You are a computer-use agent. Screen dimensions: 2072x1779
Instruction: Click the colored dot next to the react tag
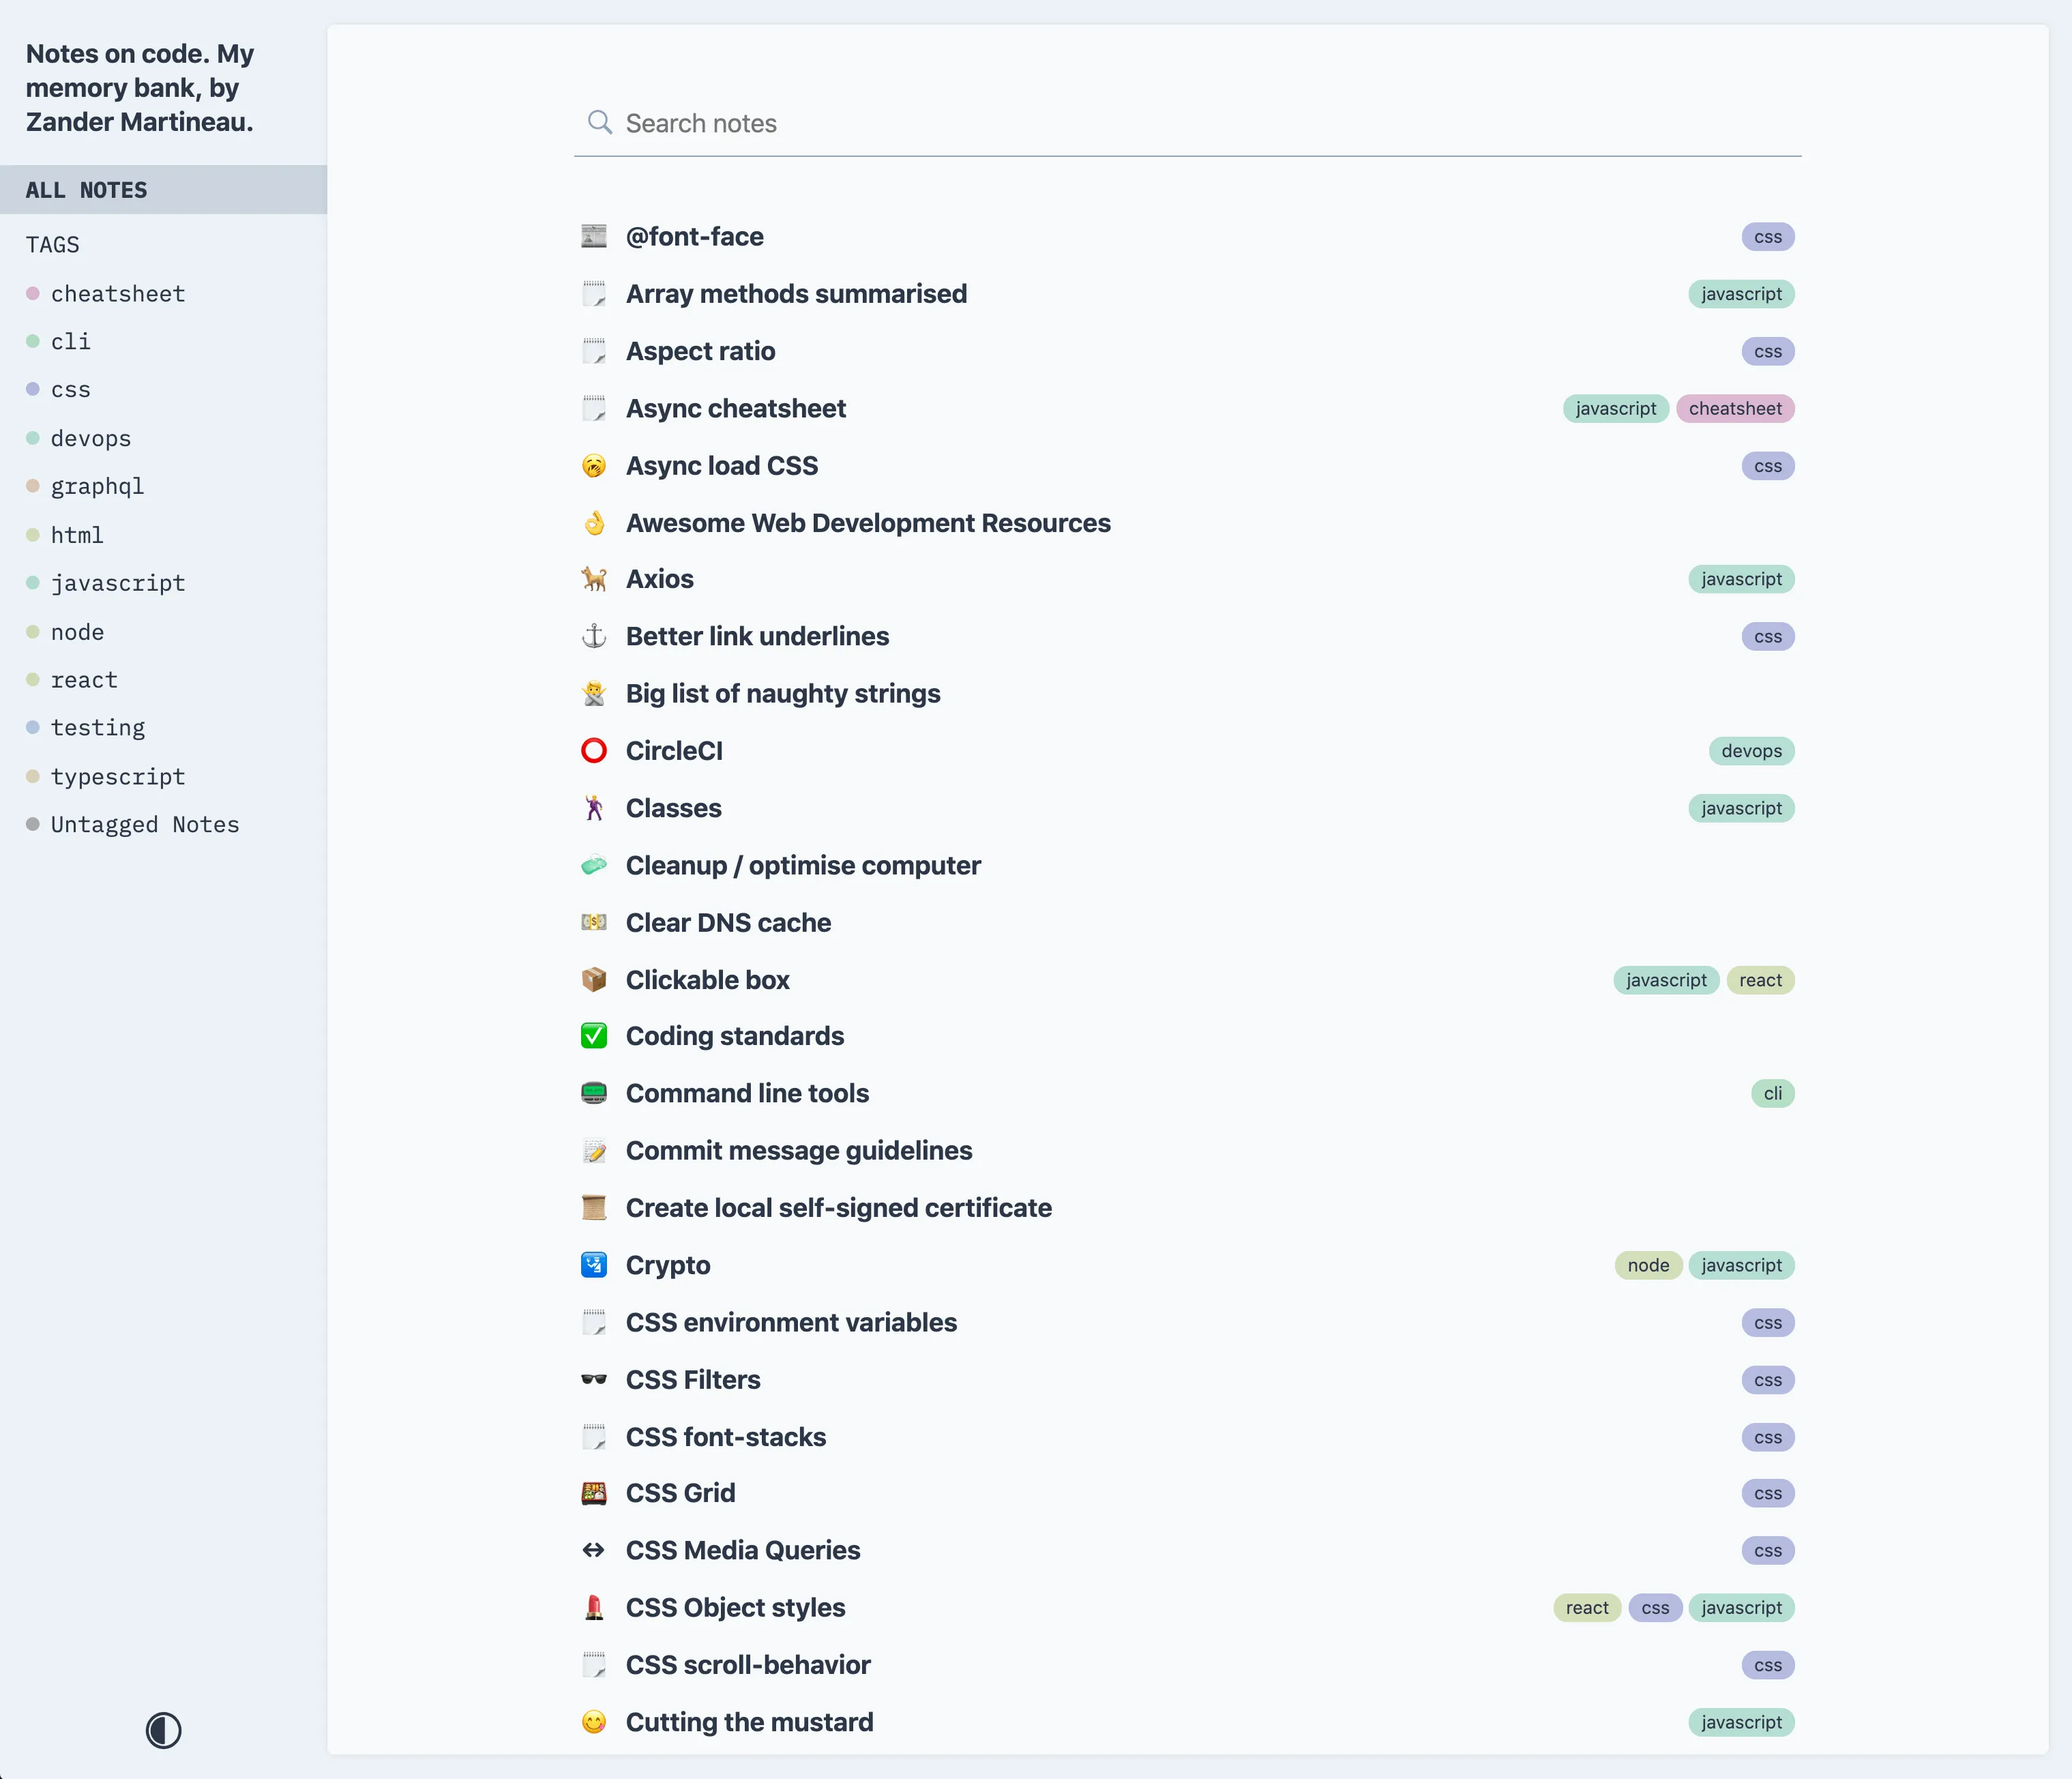33,679
